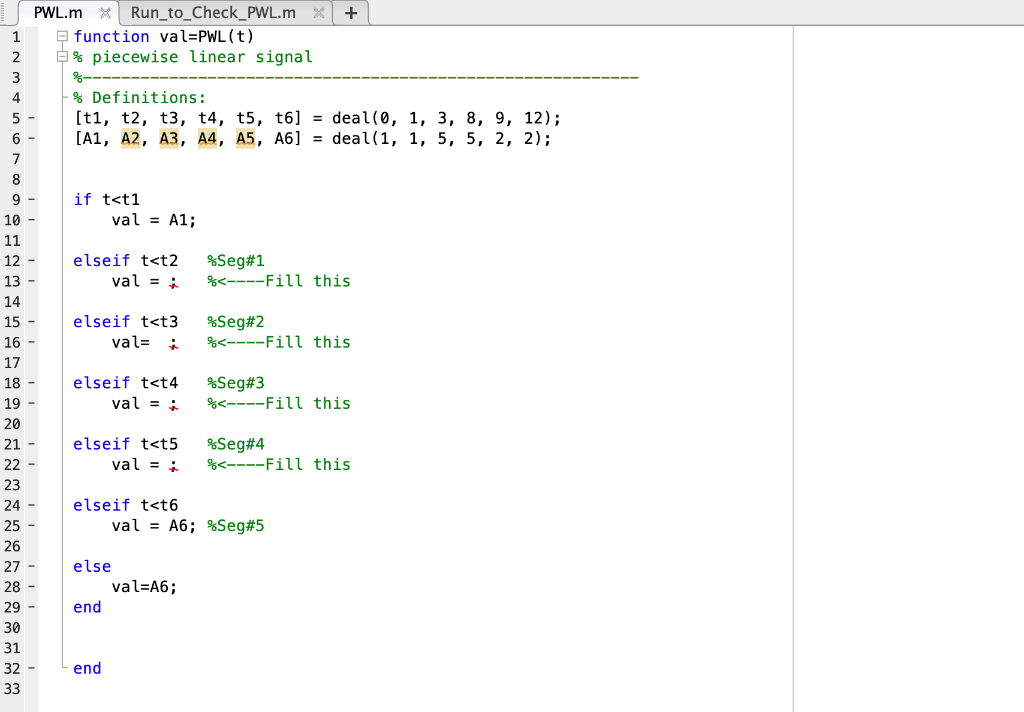Screen dimensions: 1024x712
Task: Select the highlighted variable A5
Action: [245, 138]
